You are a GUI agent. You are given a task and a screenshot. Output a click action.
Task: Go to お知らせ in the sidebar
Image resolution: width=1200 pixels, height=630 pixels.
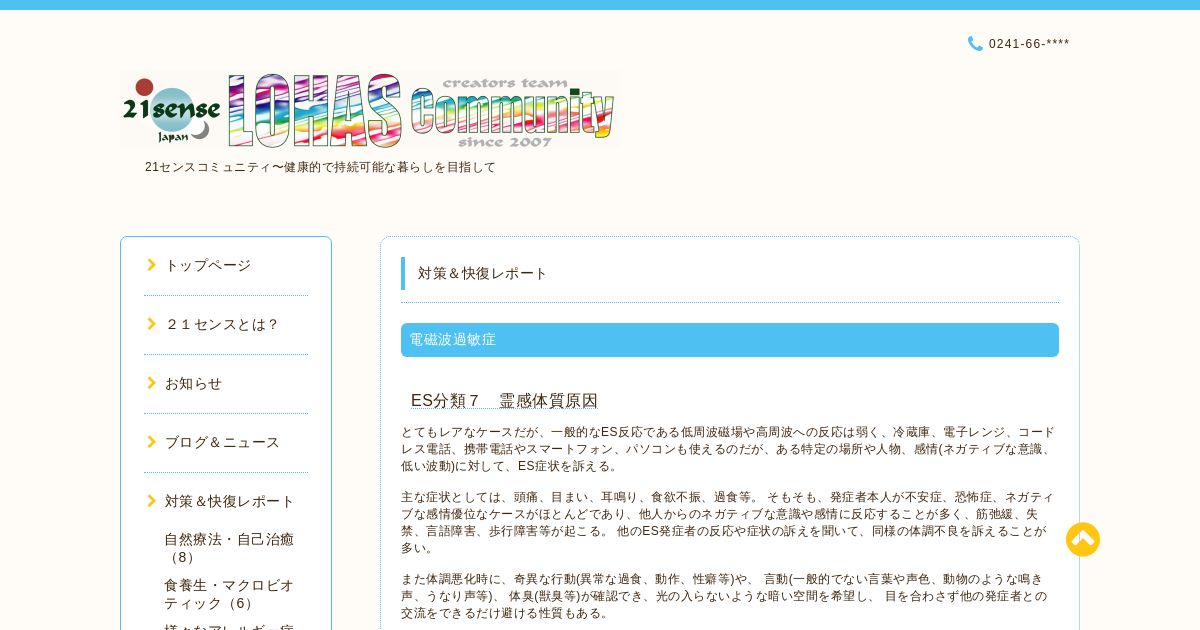click(x=194, y=383)
